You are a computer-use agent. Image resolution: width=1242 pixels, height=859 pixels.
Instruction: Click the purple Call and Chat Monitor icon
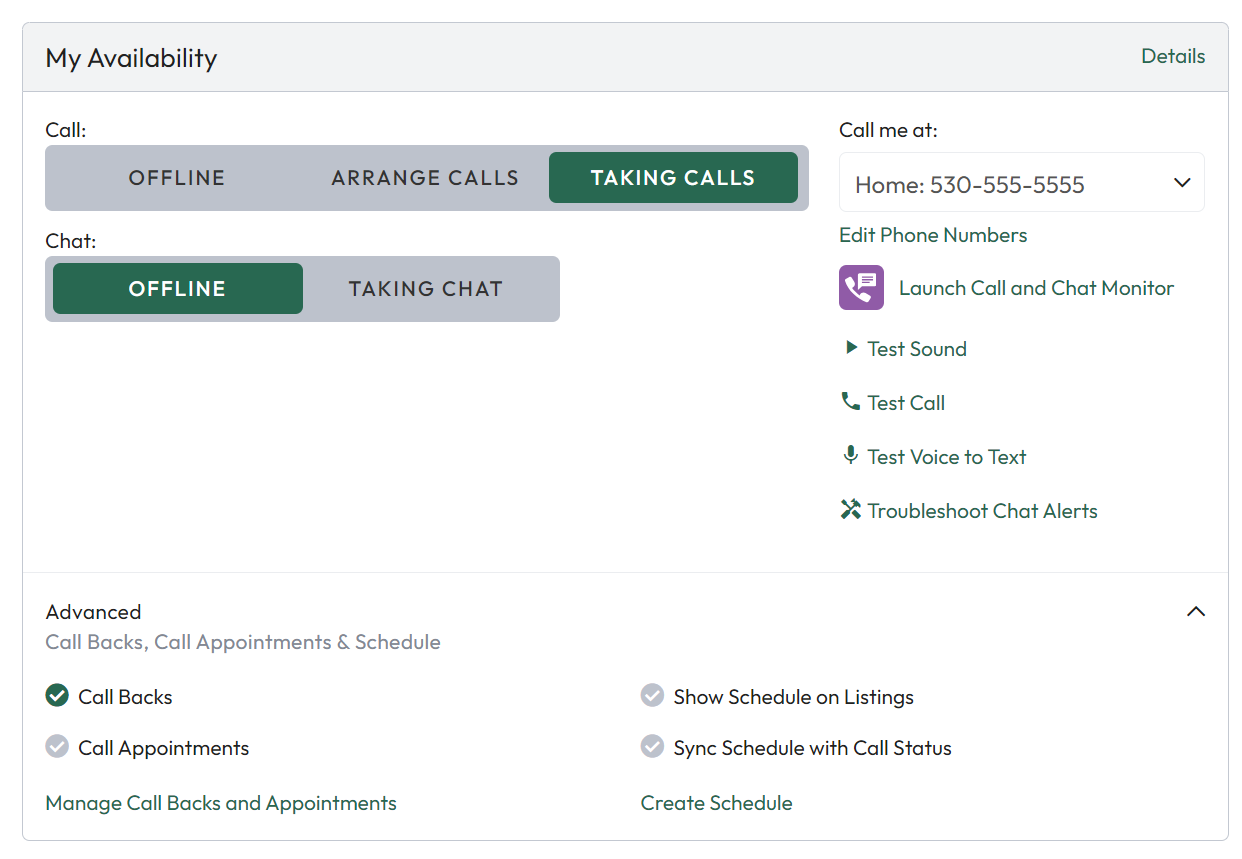(x=861, y=288)
